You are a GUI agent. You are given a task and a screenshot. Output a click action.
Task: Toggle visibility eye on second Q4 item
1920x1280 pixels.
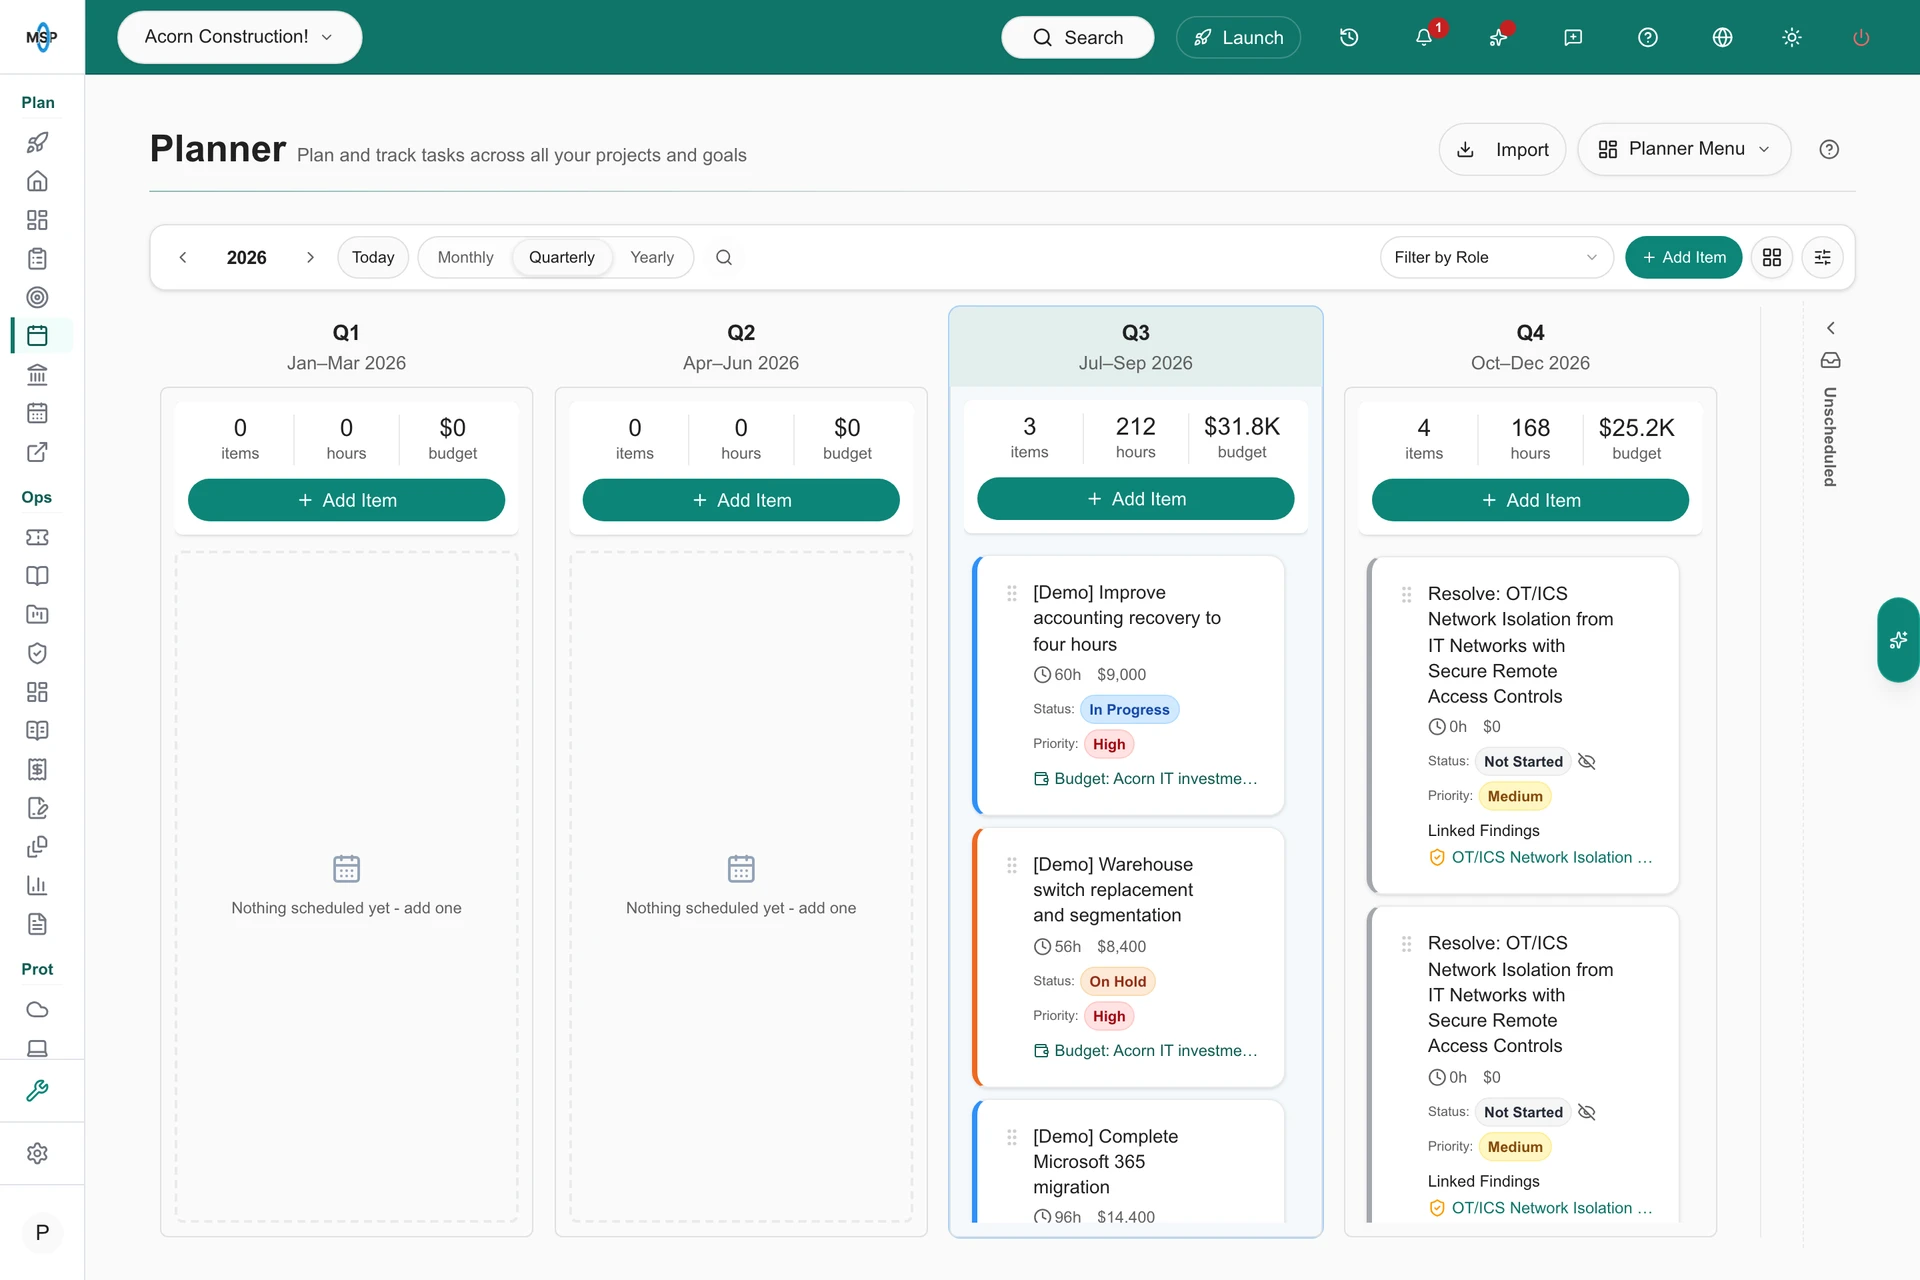pos(1586,1112)
